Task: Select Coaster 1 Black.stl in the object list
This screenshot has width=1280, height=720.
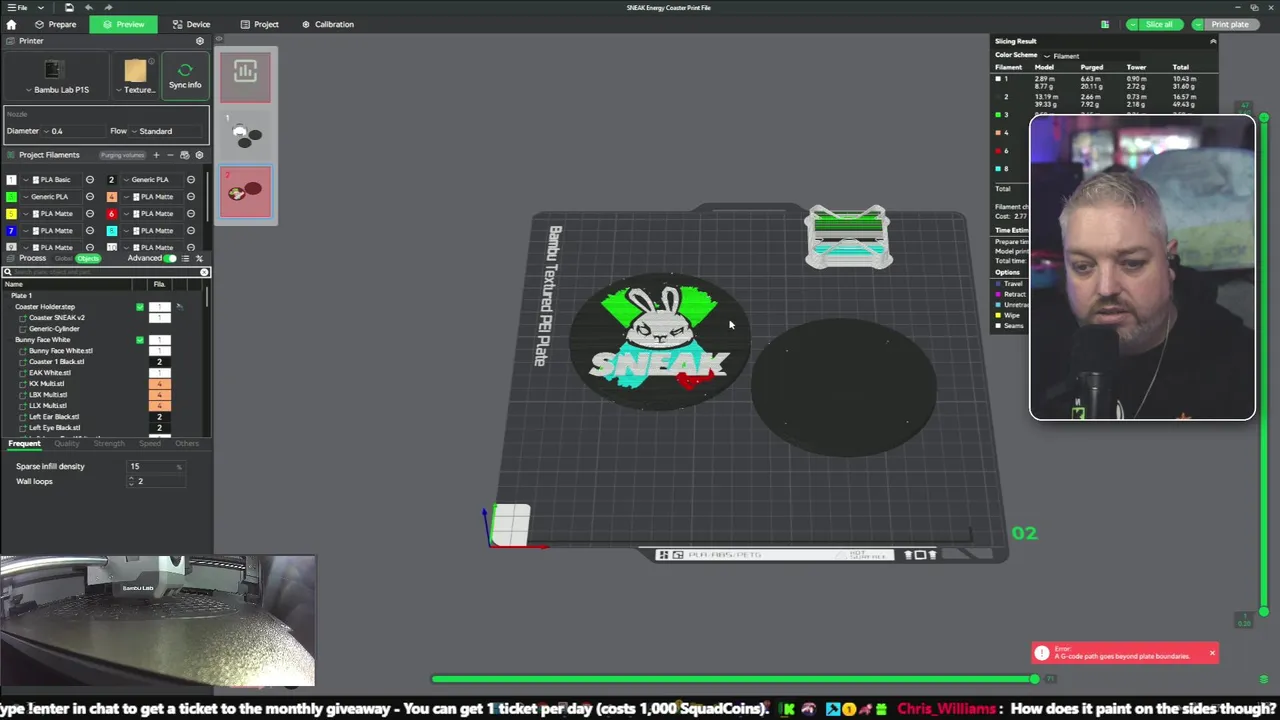Action: point(57,362)
